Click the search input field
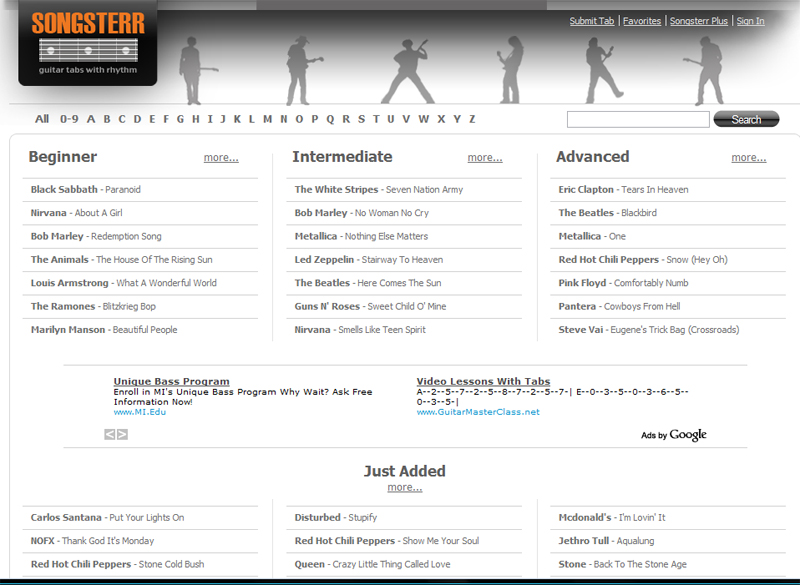 [638, 119]
